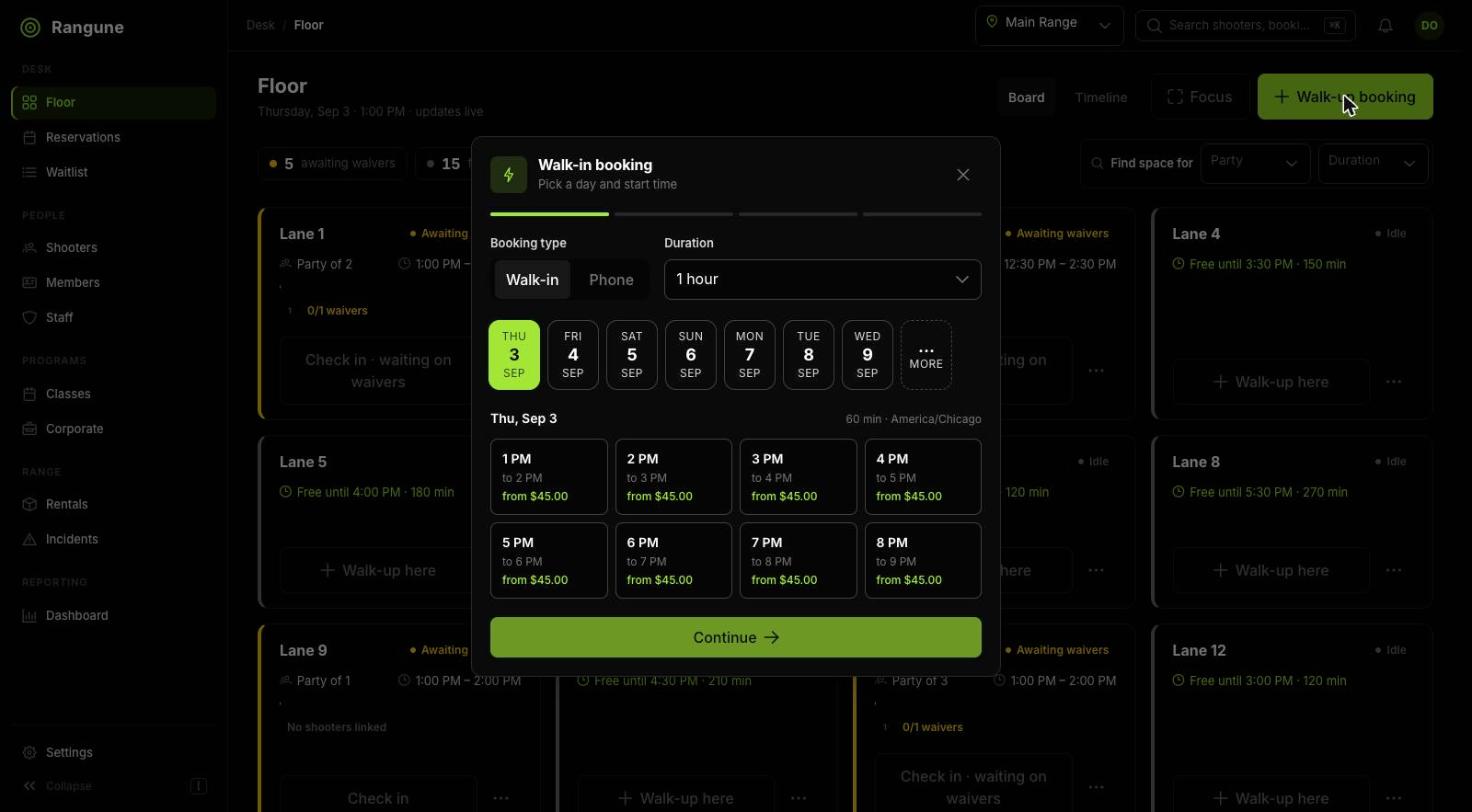Open notifications bell
The height and width of the screenshot is (812, 1472).
pyautogui.click(x=1385, y=26)
